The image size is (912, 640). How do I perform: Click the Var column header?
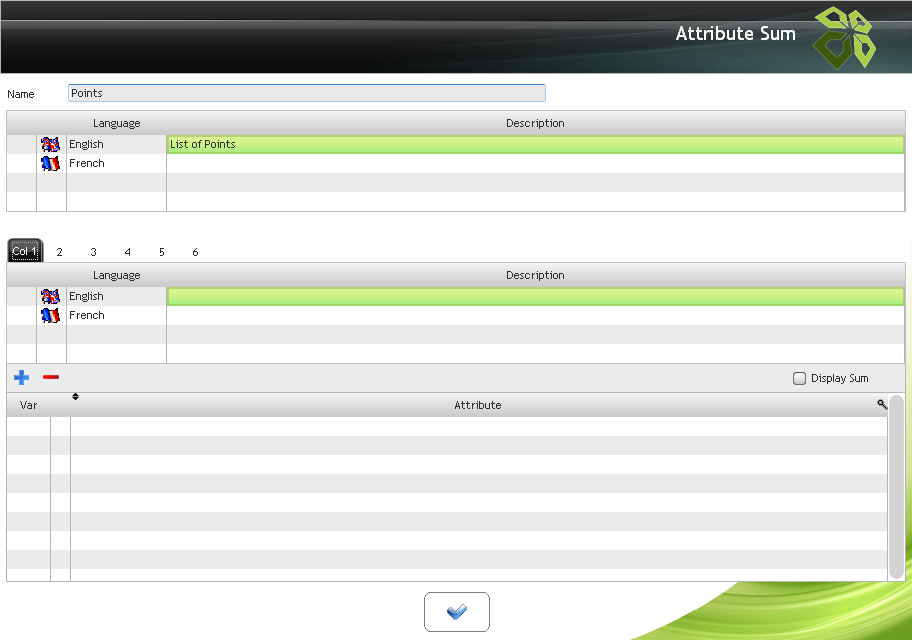(x=28, y=405)
